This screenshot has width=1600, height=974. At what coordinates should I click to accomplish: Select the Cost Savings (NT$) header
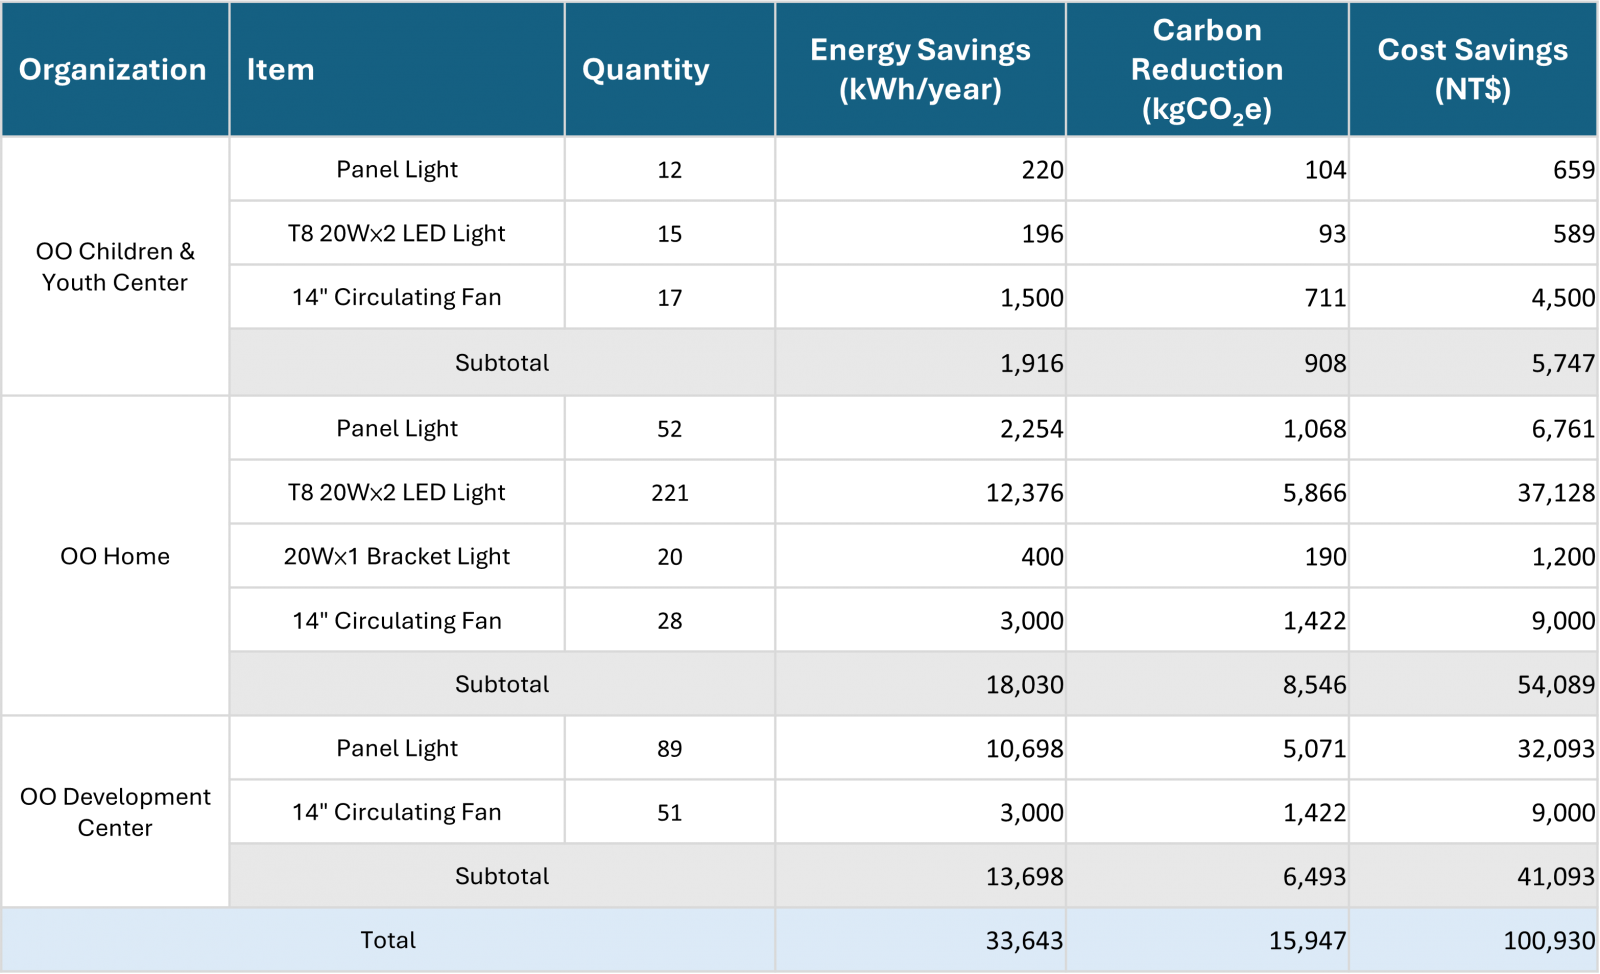click(x=1472, y=69)
